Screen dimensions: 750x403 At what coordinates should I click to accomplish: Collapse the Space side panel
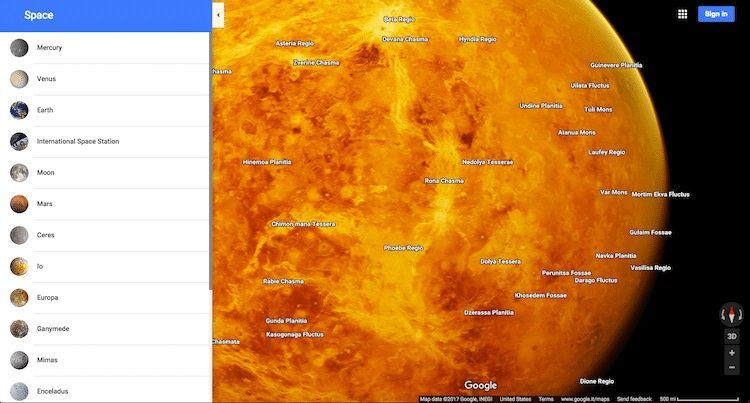coord(218,15)
